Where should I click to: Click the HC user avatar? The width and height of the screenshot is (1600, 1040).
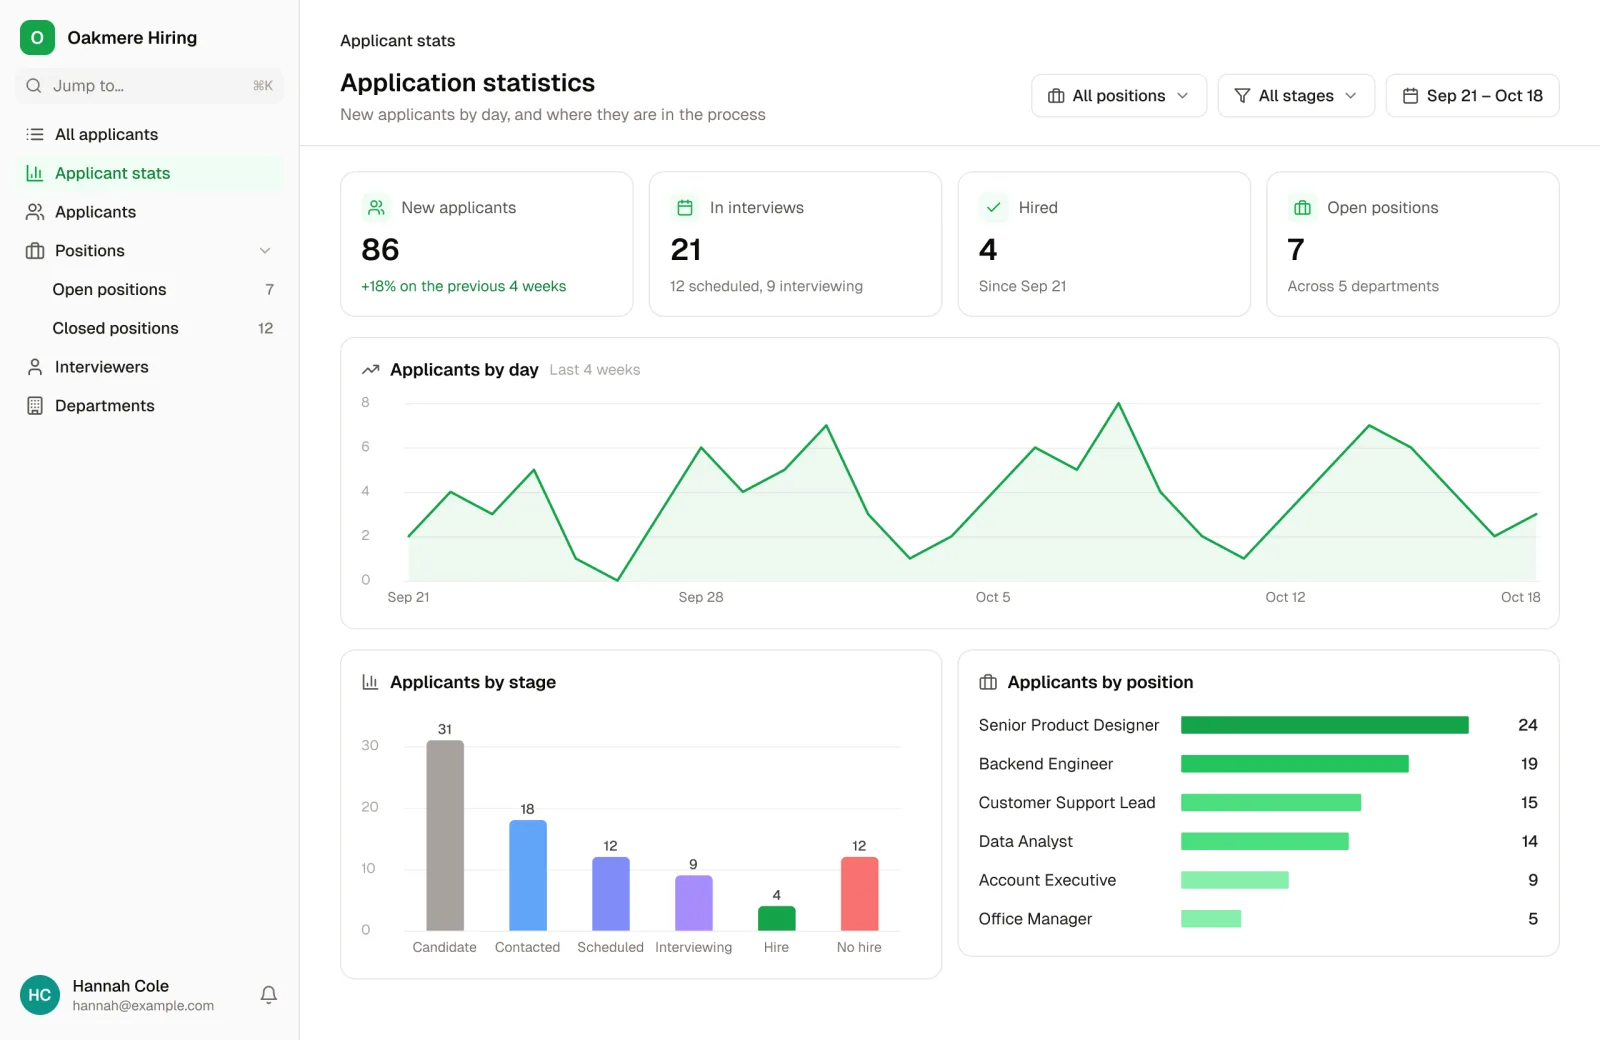[x=40, y=995]
